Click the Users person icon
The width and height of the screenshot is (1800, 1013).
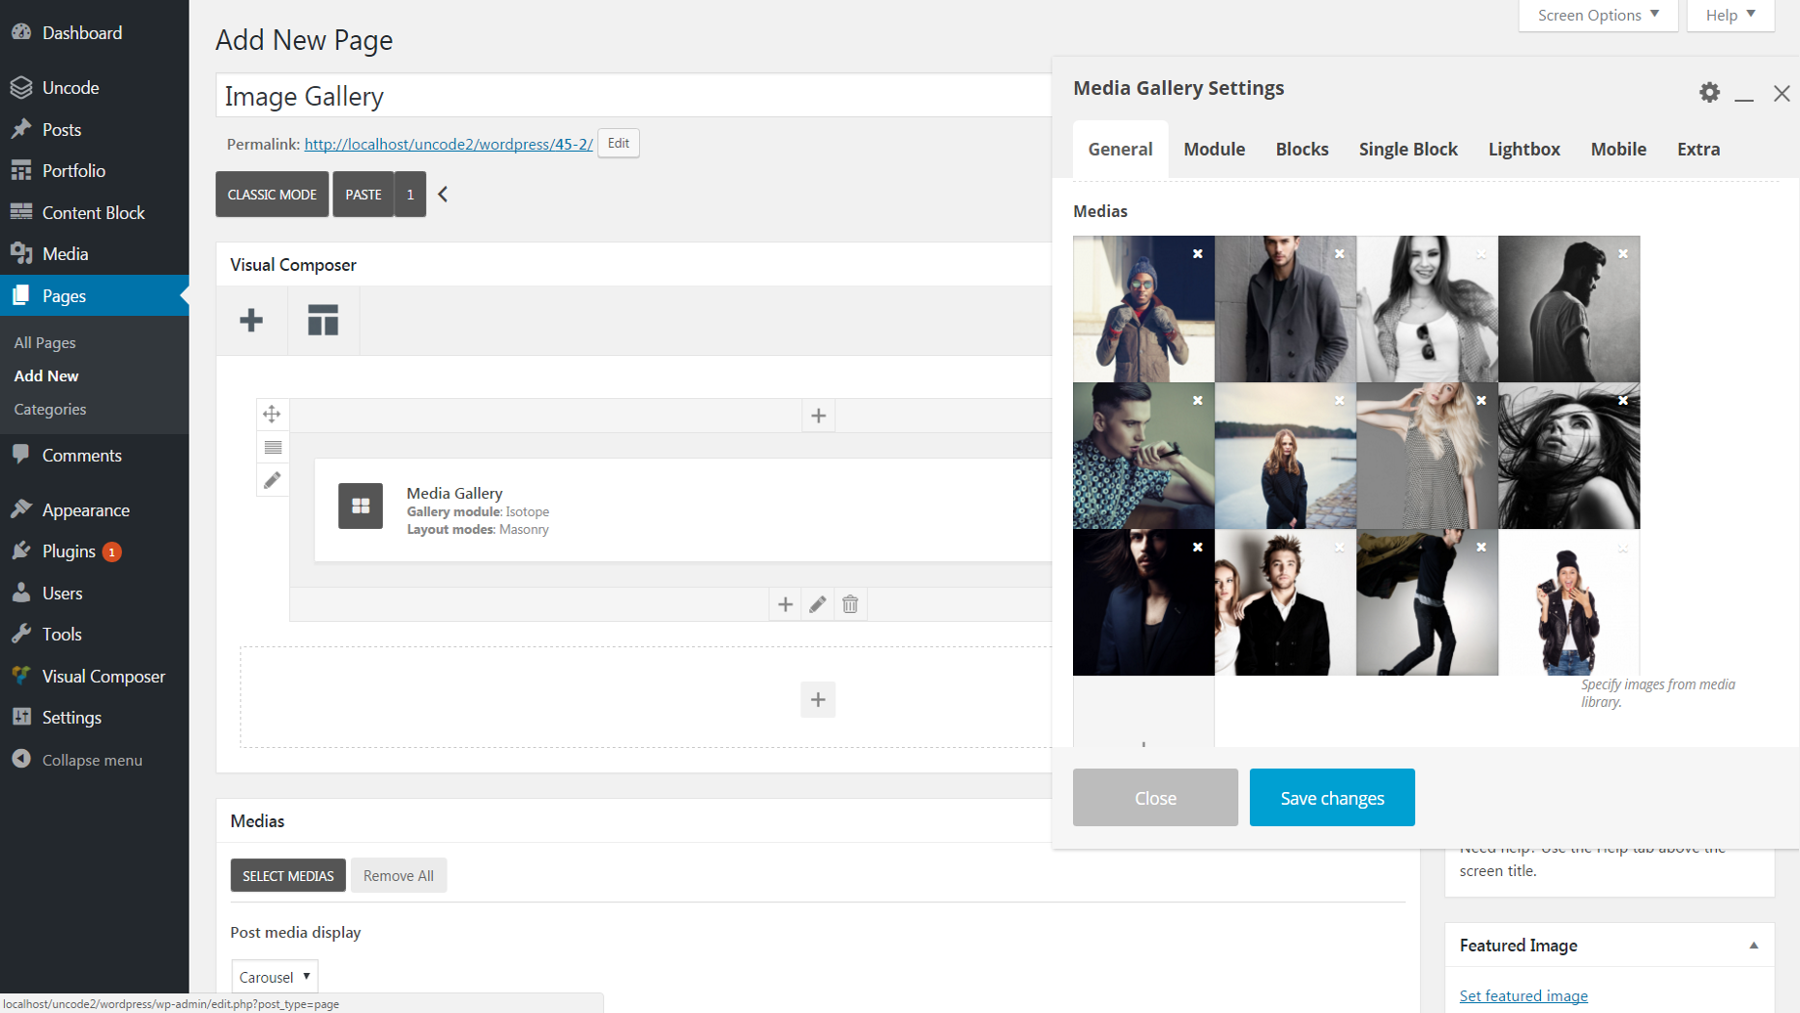coord(21,592)
